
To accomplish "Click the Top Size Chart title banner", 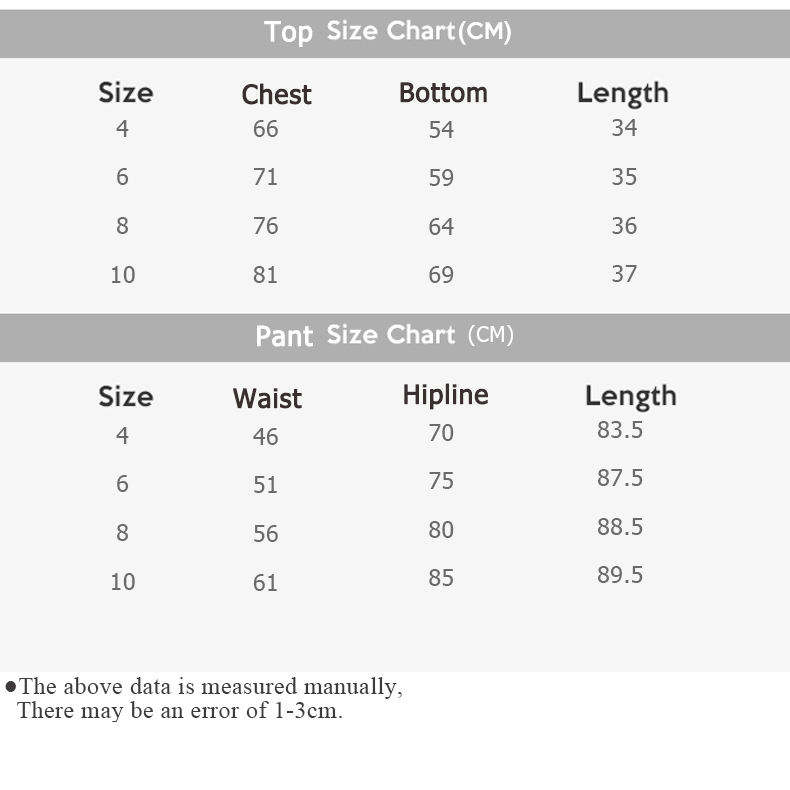I will click(388, 32).
